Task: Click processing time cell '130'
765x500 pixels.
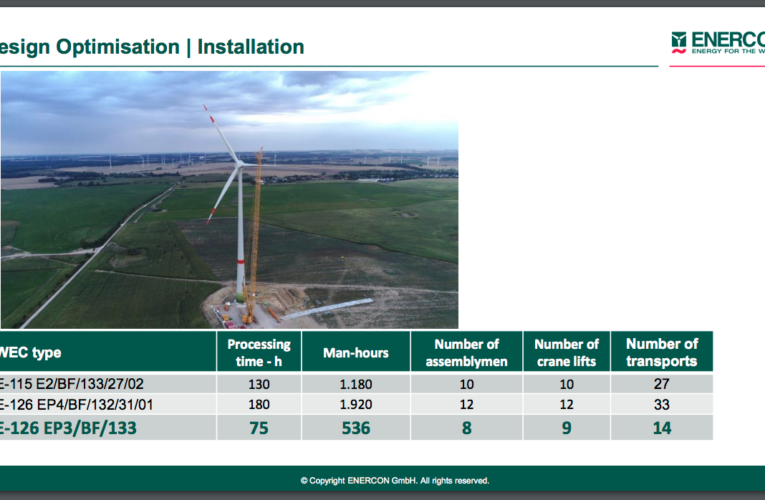Action: coord(259,384)
